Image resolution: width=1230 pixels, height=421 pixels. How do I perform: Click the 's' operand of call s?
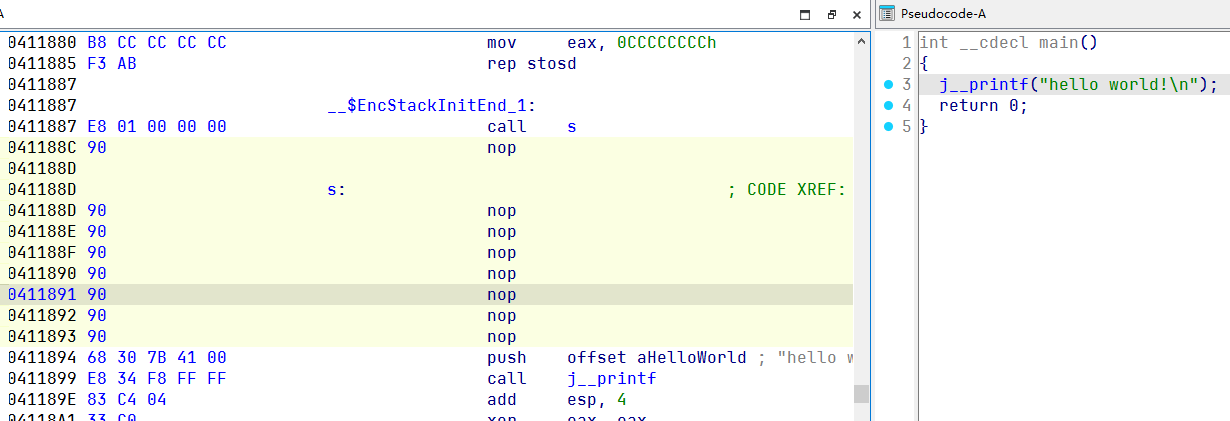(x=571, y=127)
